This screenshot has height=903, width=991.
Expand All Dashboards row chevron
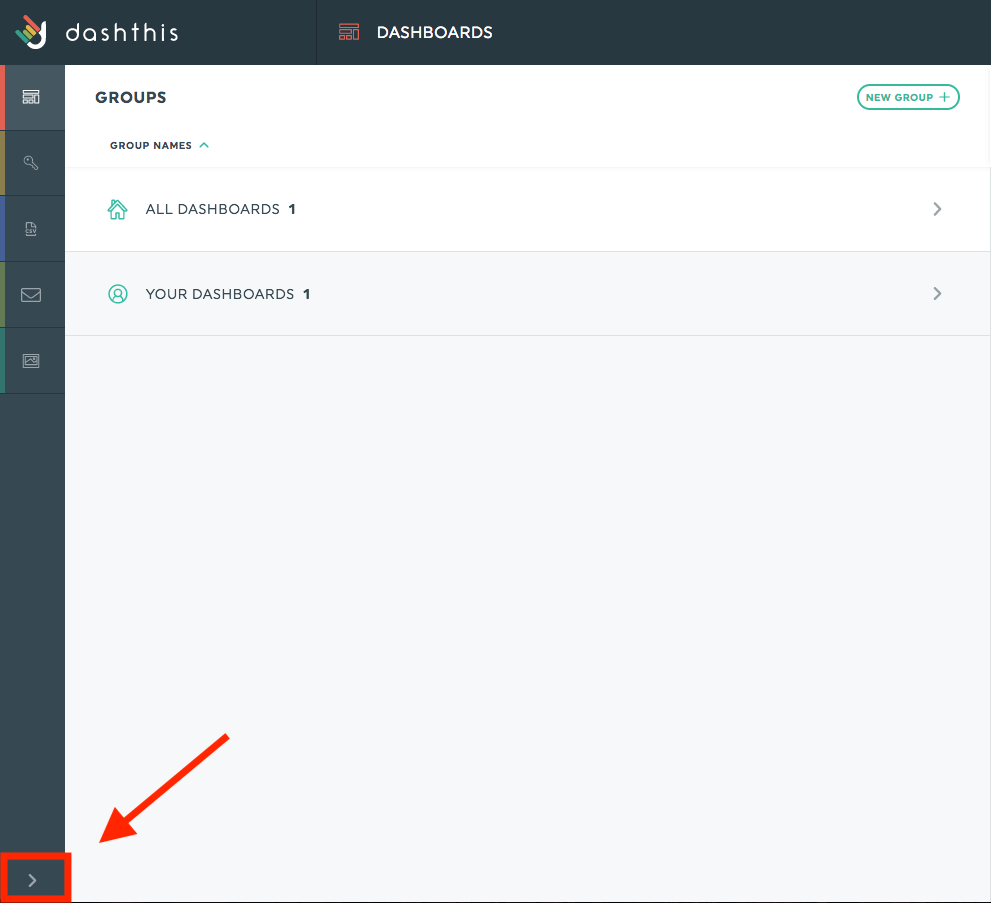(937, 209)
